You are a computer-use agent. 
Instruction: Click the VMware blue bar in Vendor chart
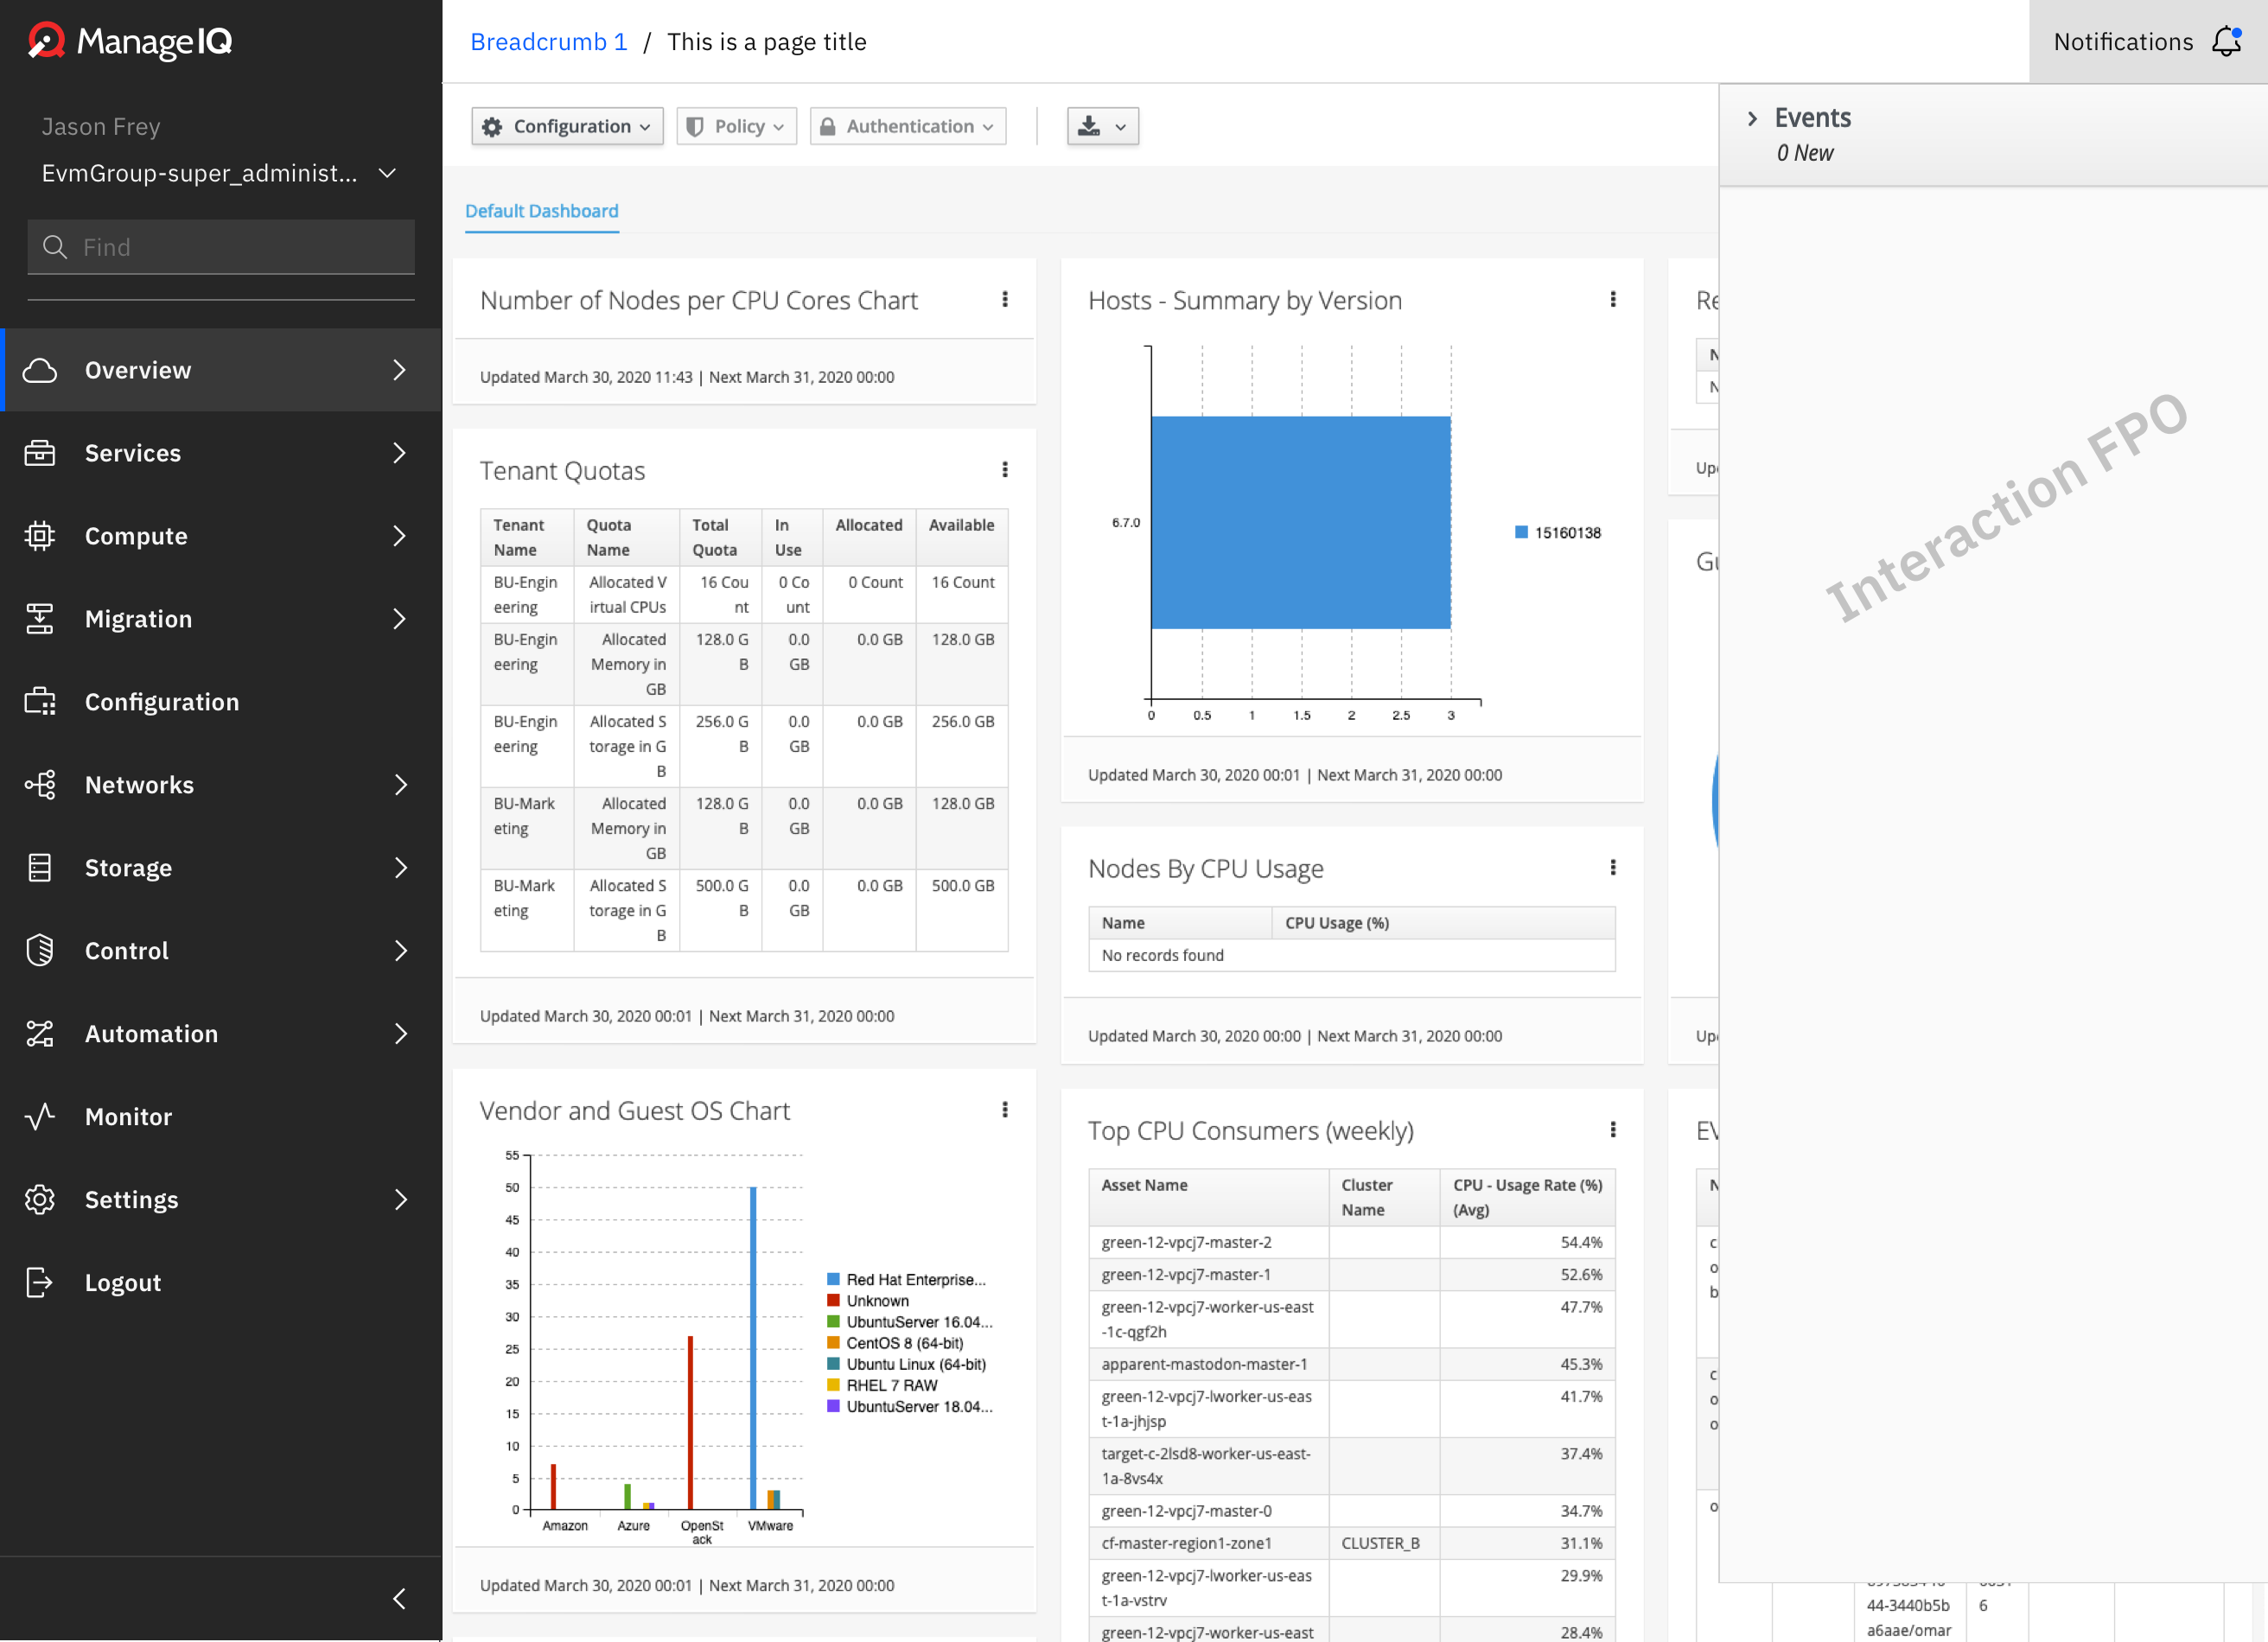pyautogui.click(x=753, y=1348)
